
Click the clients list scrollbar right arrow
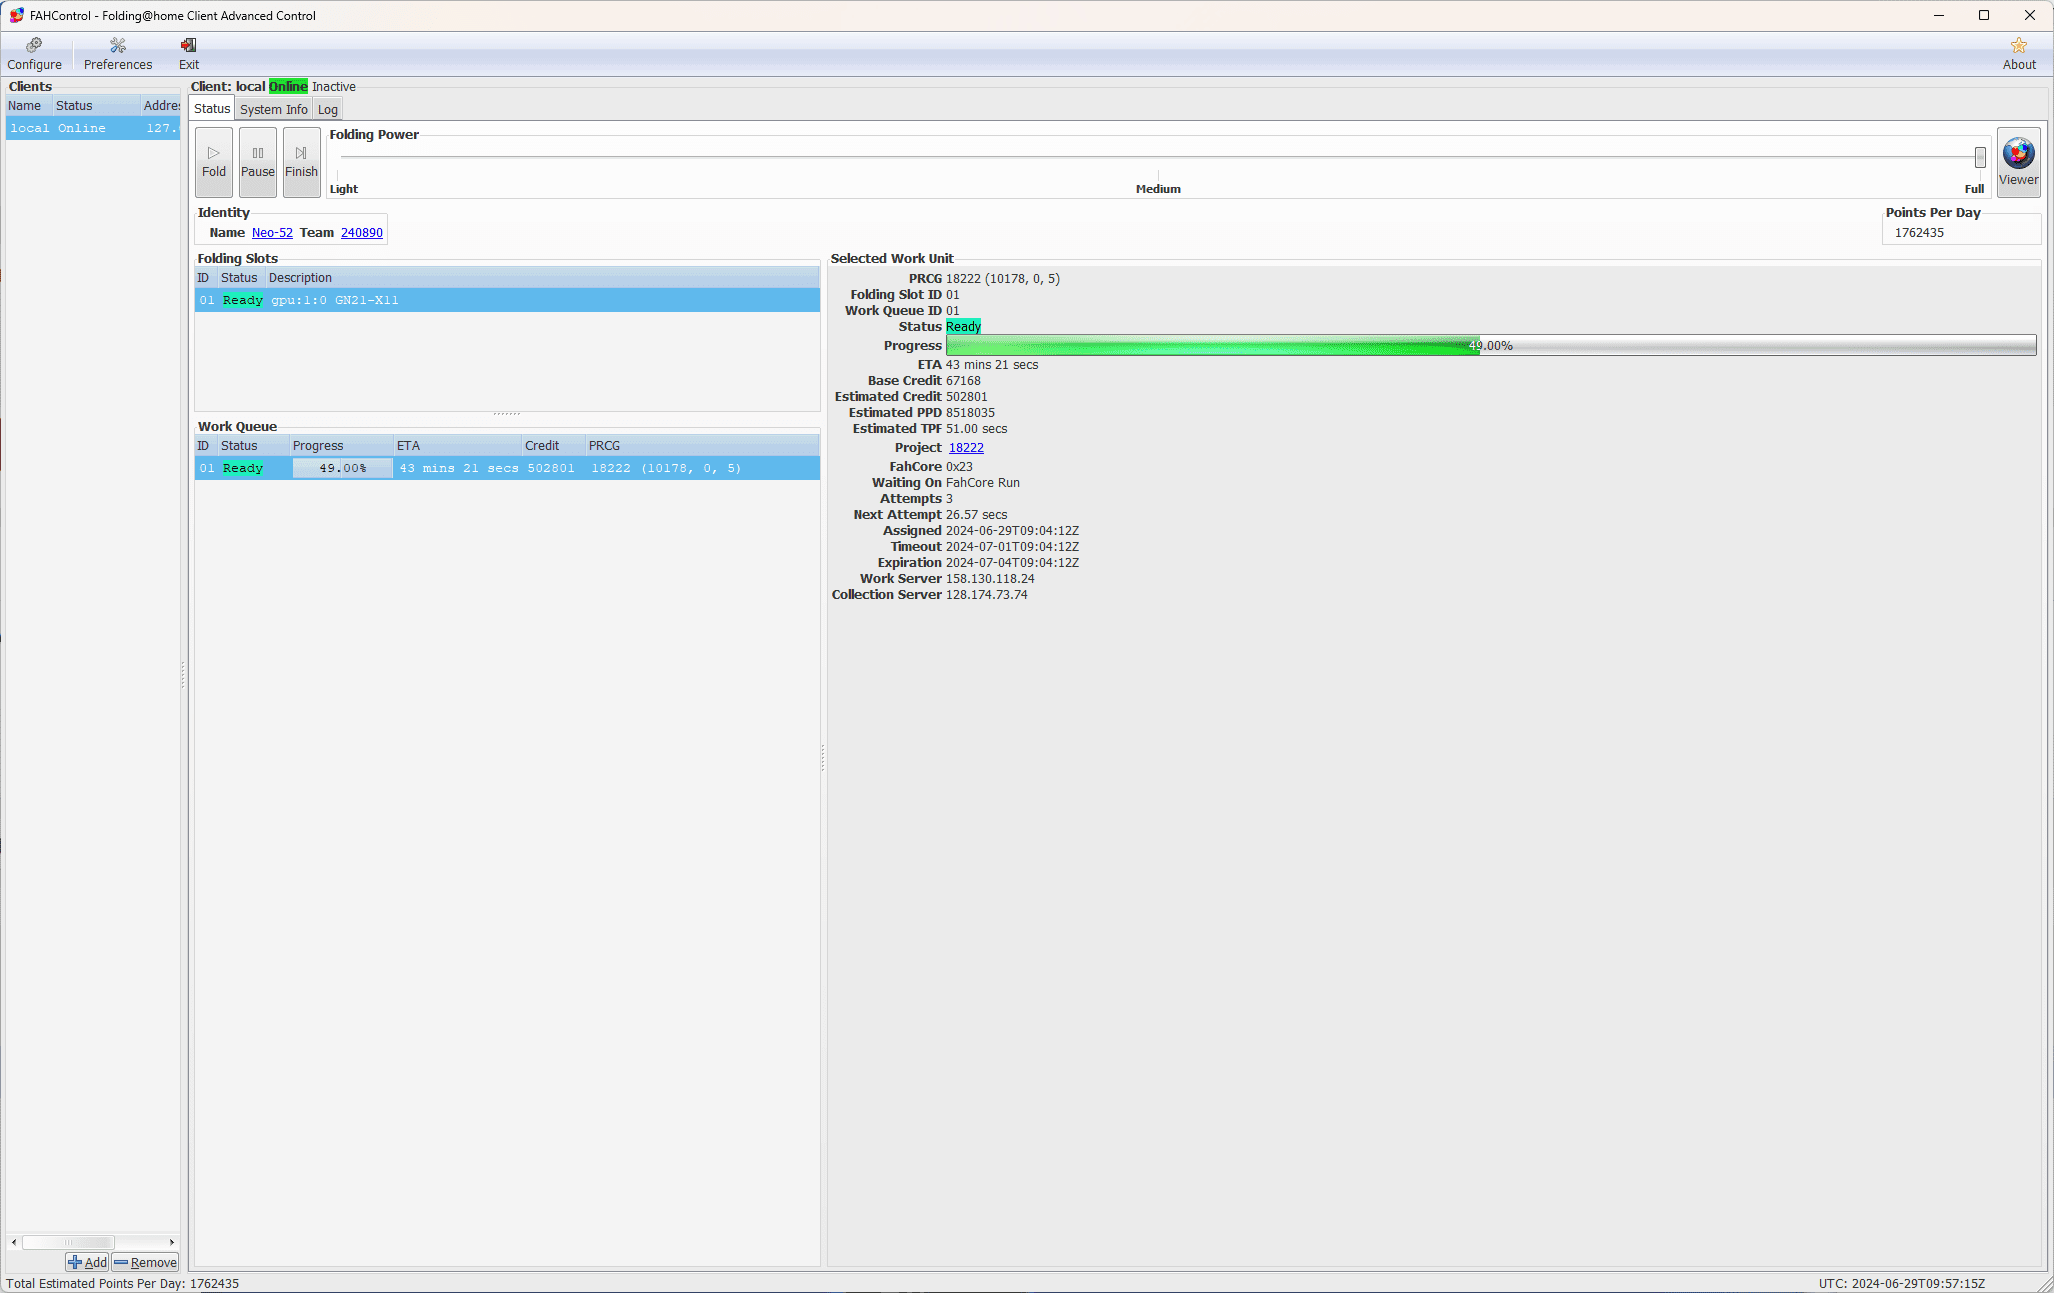172,1242
